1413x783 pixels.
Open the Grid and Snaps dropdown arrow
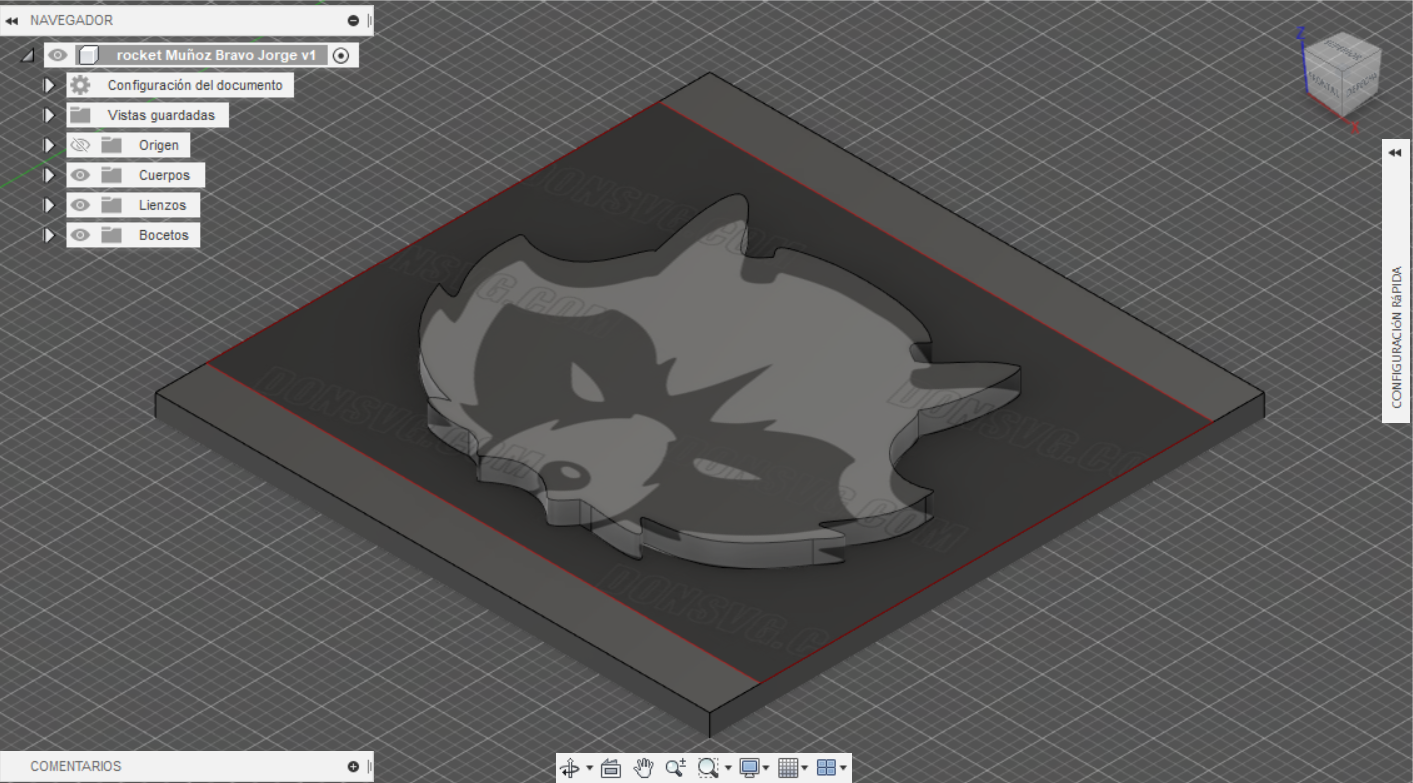point(805,768)
